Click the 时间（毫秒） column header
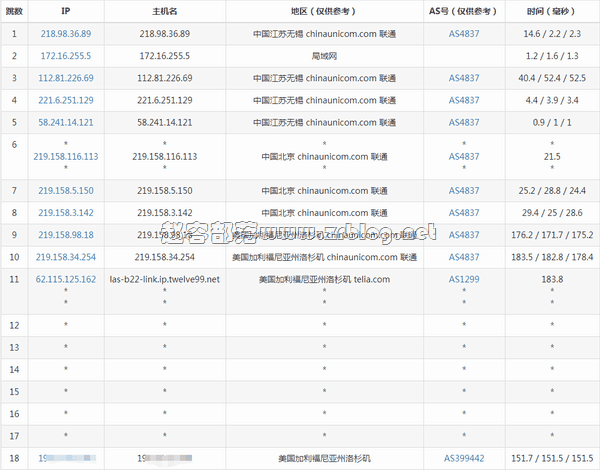This screenshot has height=470, width=600. [x=551, y=11]
